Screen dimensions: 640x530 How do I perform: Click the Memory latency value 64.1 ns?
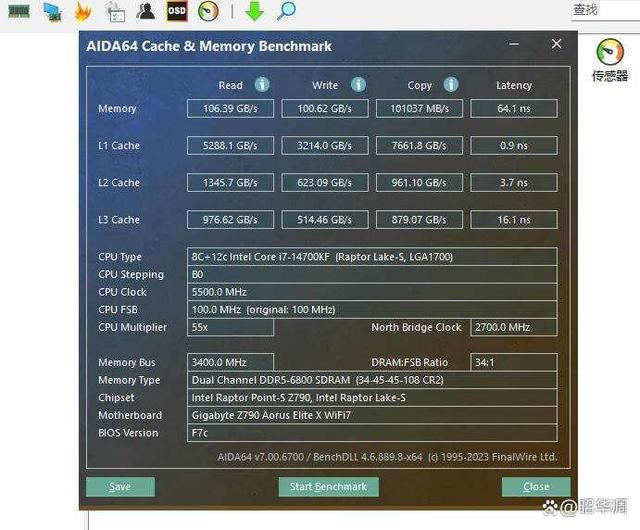tap(514, 109)
